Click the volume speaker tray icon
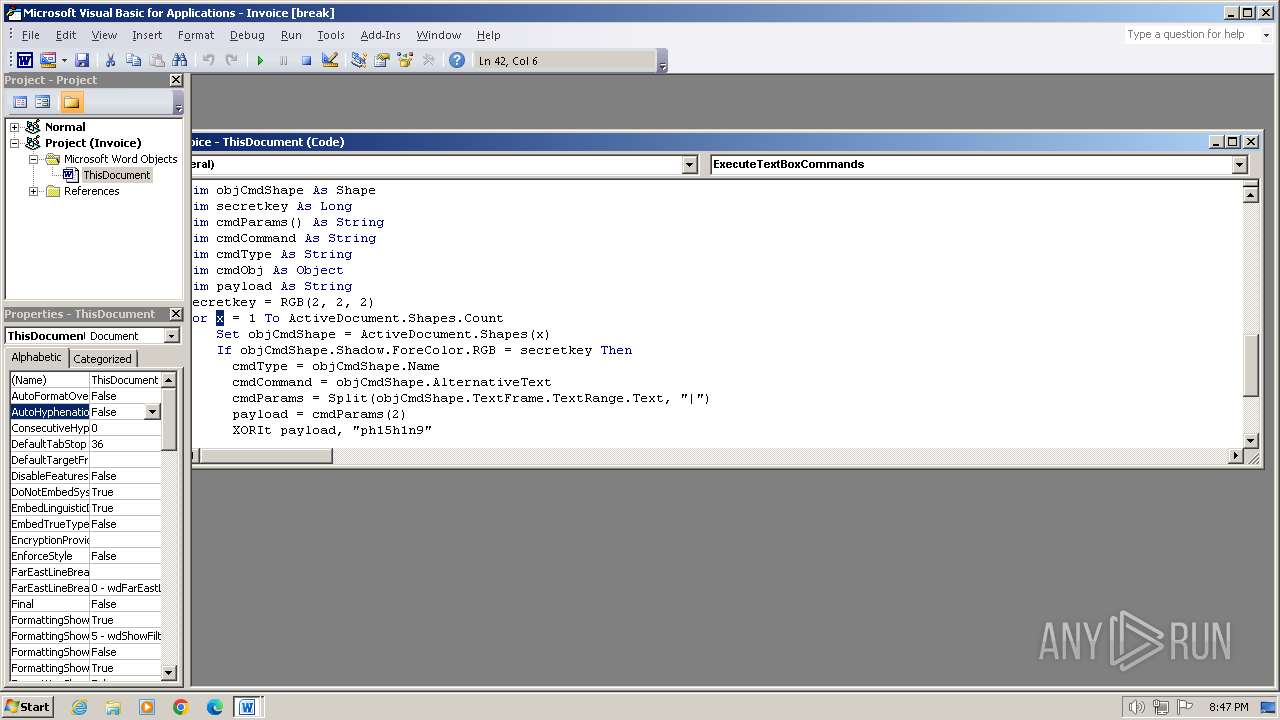Image resolution: width=1280 pixels, height=720 pixels. (1136, 707)
